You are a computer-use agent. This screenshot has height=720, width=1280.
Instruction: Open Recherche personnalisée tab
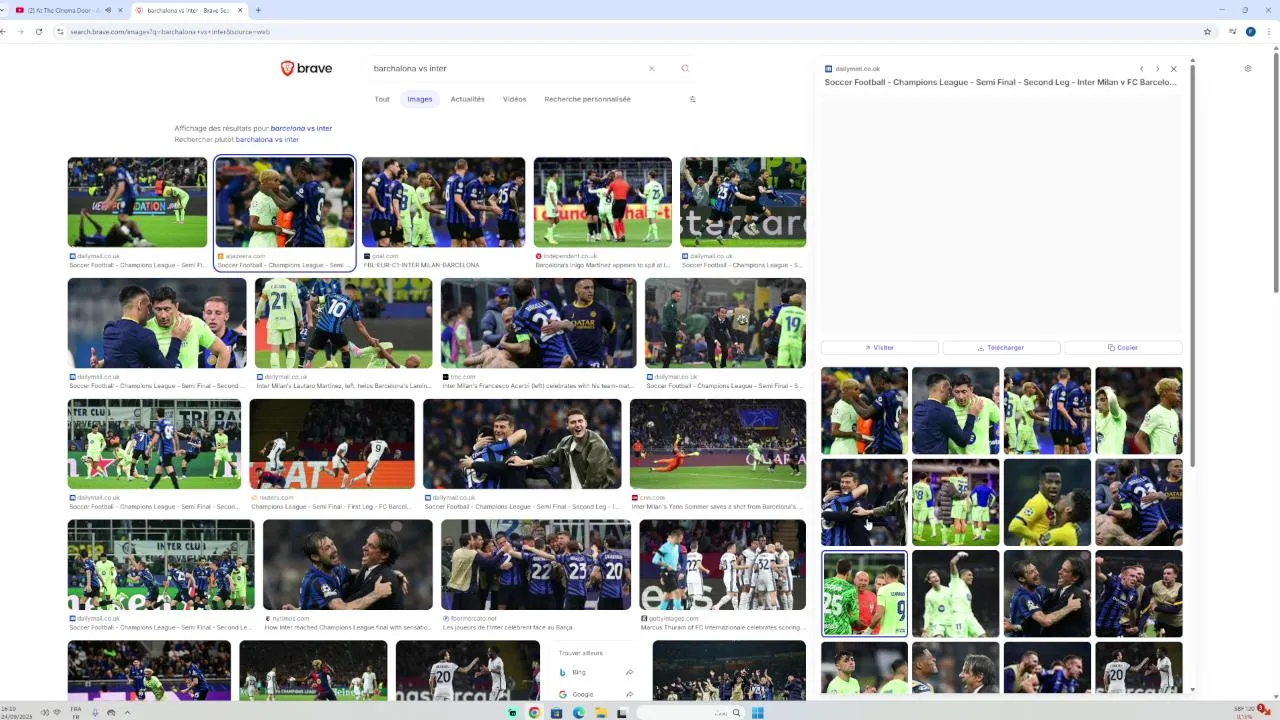point(587,99)
